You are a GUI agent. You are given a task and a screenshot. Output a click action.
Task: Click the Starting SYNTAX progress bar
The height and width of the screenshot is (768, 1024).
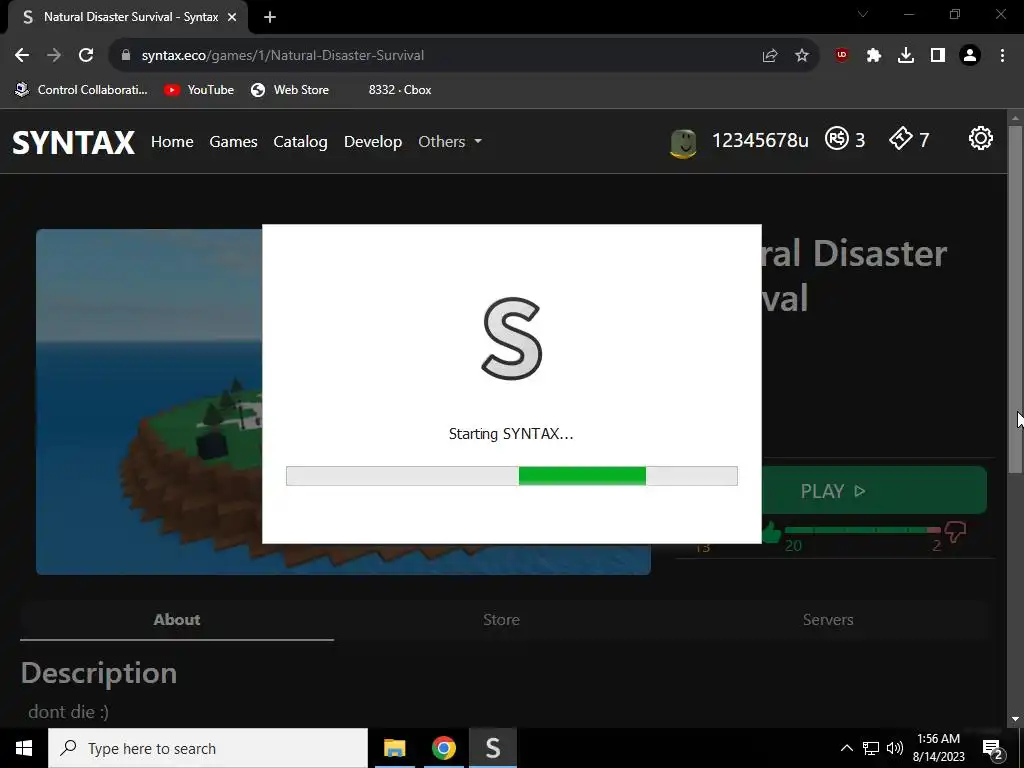point(511,476)
